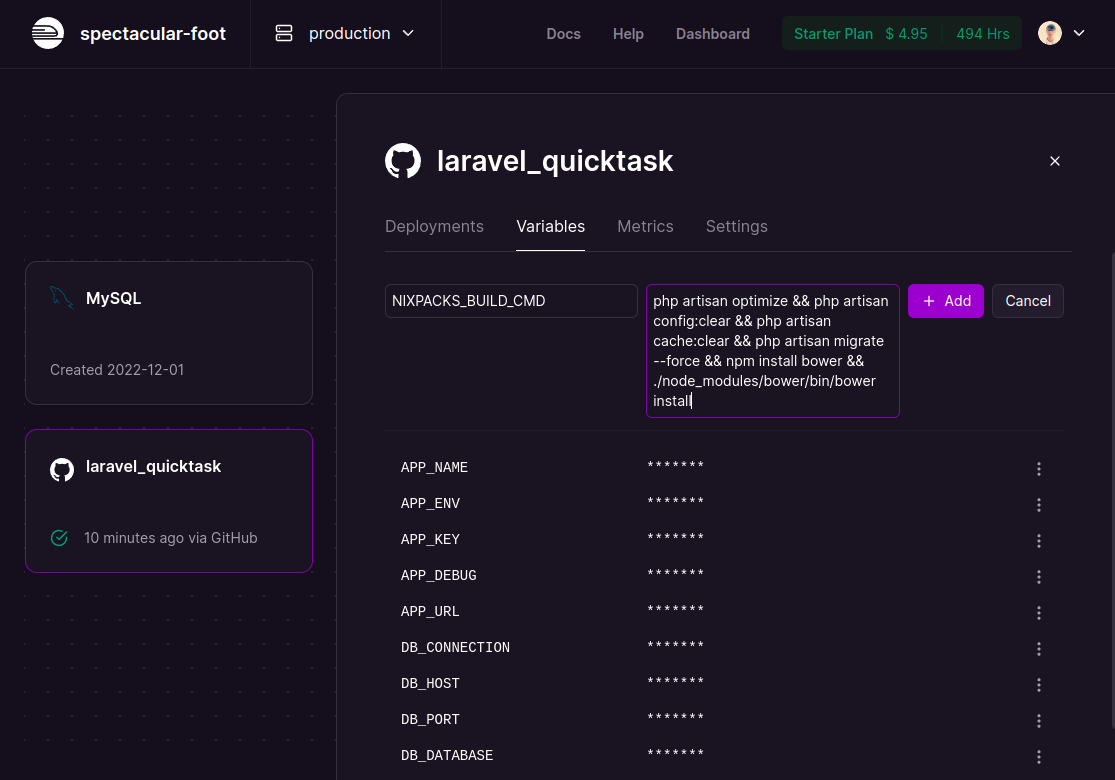This screenshot has height=780, width=1115.
Task: Click the Add button to save the variable
Action: click(x=945, y=300)
